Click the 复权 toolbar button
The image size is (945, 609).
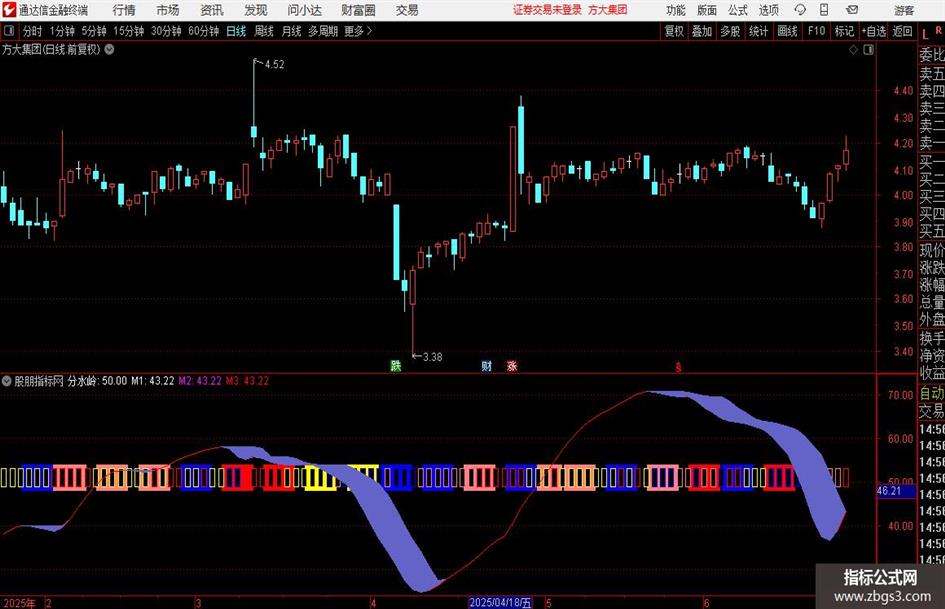pos(674,31)
